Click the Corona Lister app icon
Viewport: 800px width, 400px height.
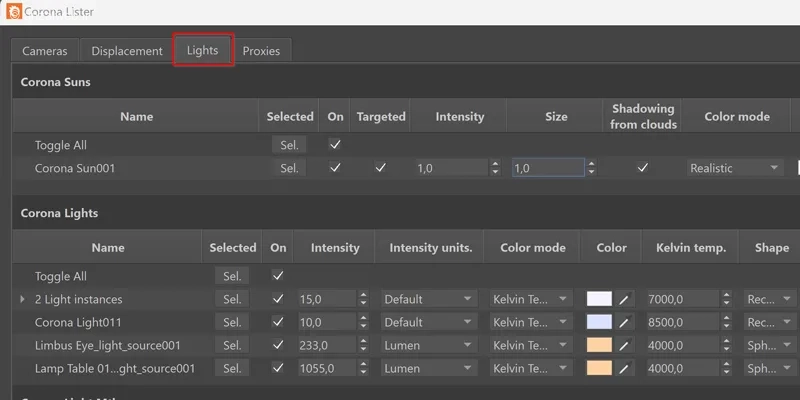pos(12,12)
